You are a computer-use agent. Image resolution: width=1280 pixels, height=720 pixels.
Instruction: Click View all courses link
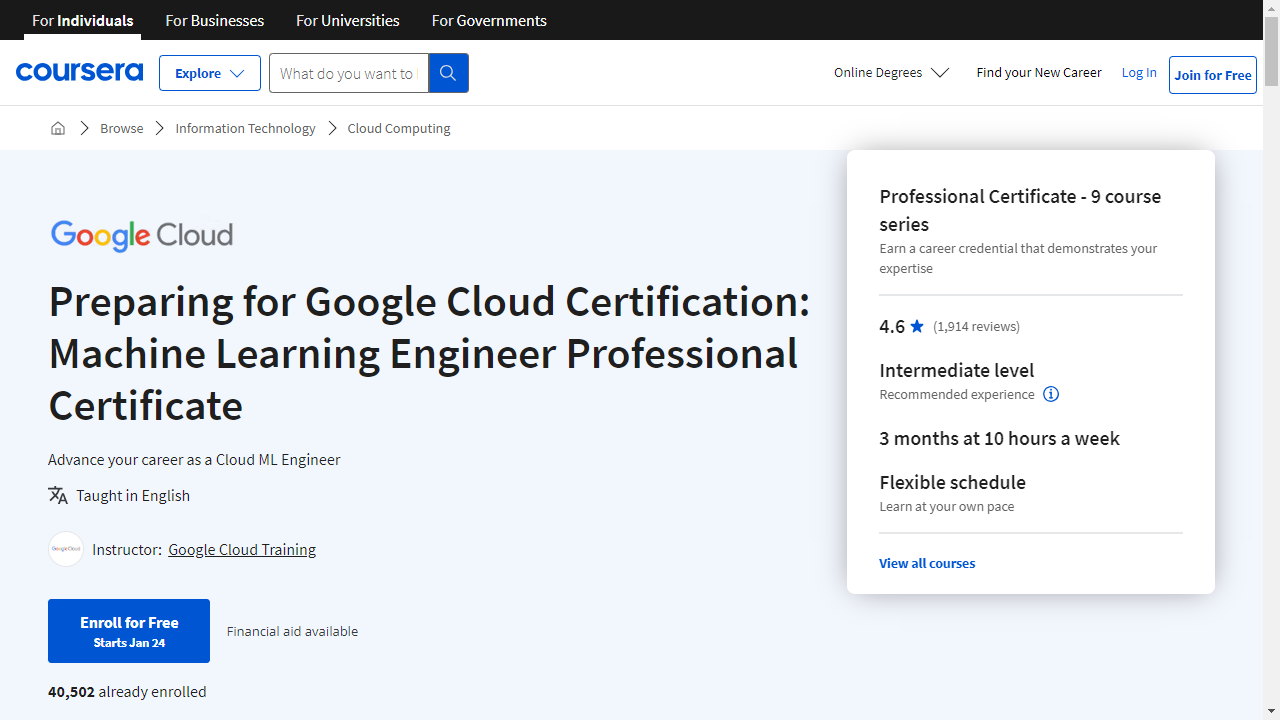click(x=927, y=563)
